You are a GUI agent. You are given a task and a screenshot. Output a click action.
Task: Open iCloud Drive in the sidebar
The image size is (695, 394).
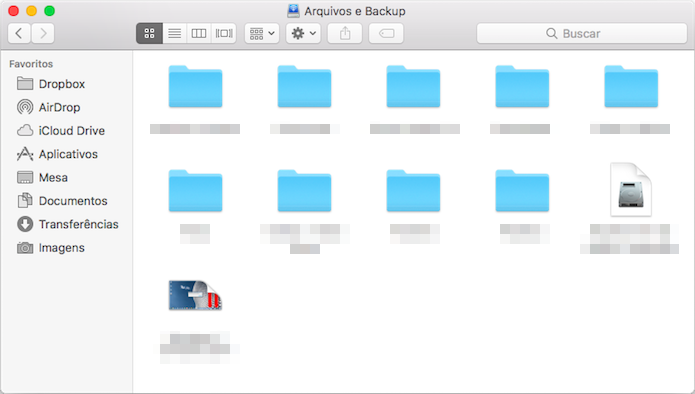point(66,131)
